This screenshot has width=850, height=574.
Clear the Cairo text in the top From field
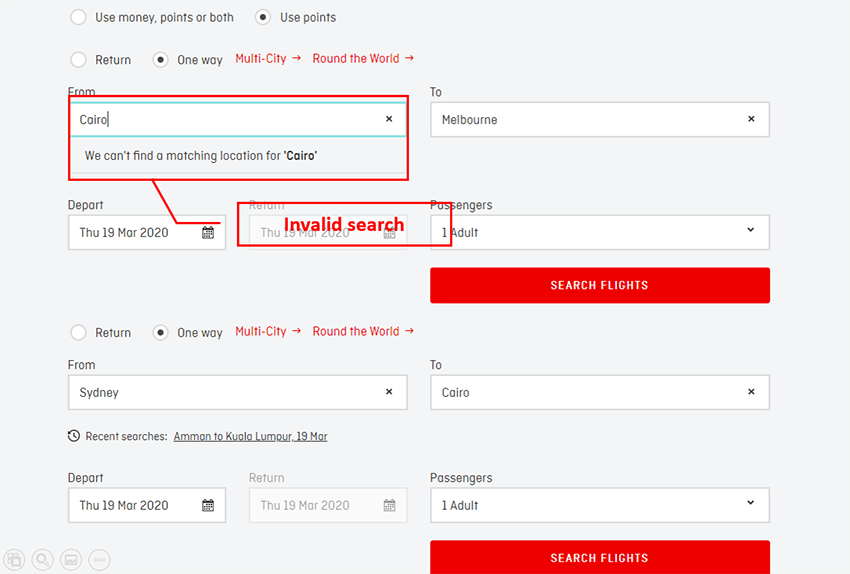point(389,119)
